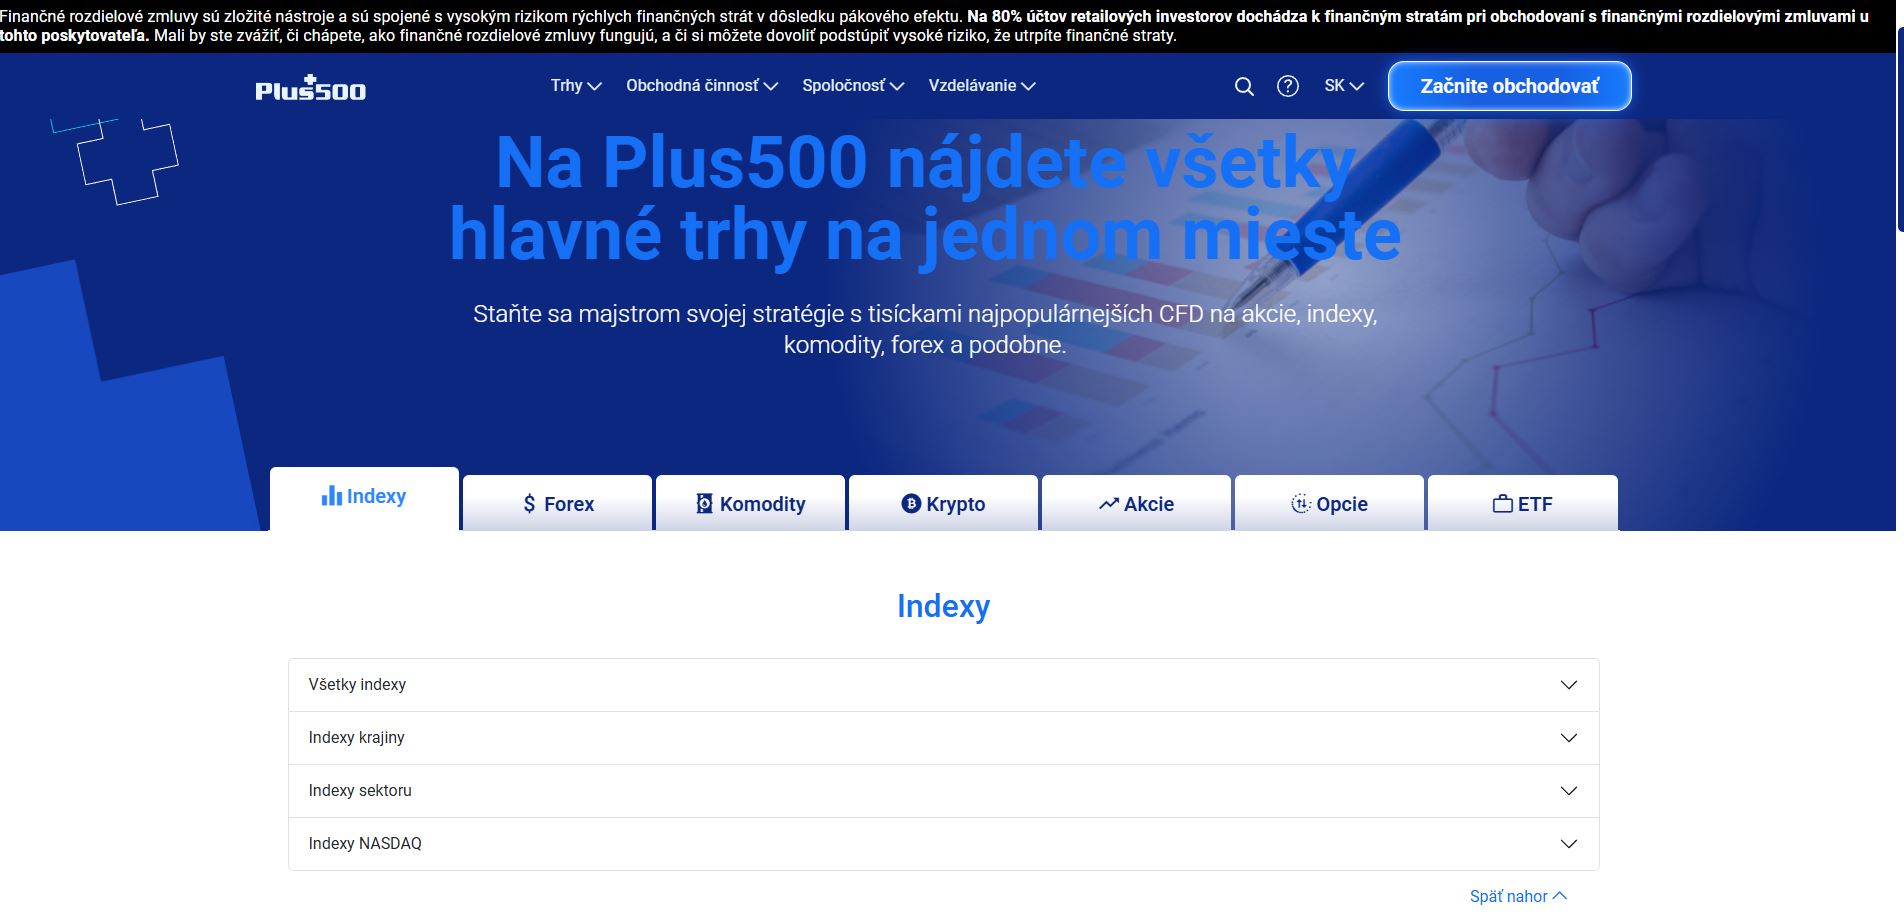Image resolution: width=1904 pixels, height=917 pixels.
Task: Switch to the Forex tab label
Action: (x=569, y=504)
